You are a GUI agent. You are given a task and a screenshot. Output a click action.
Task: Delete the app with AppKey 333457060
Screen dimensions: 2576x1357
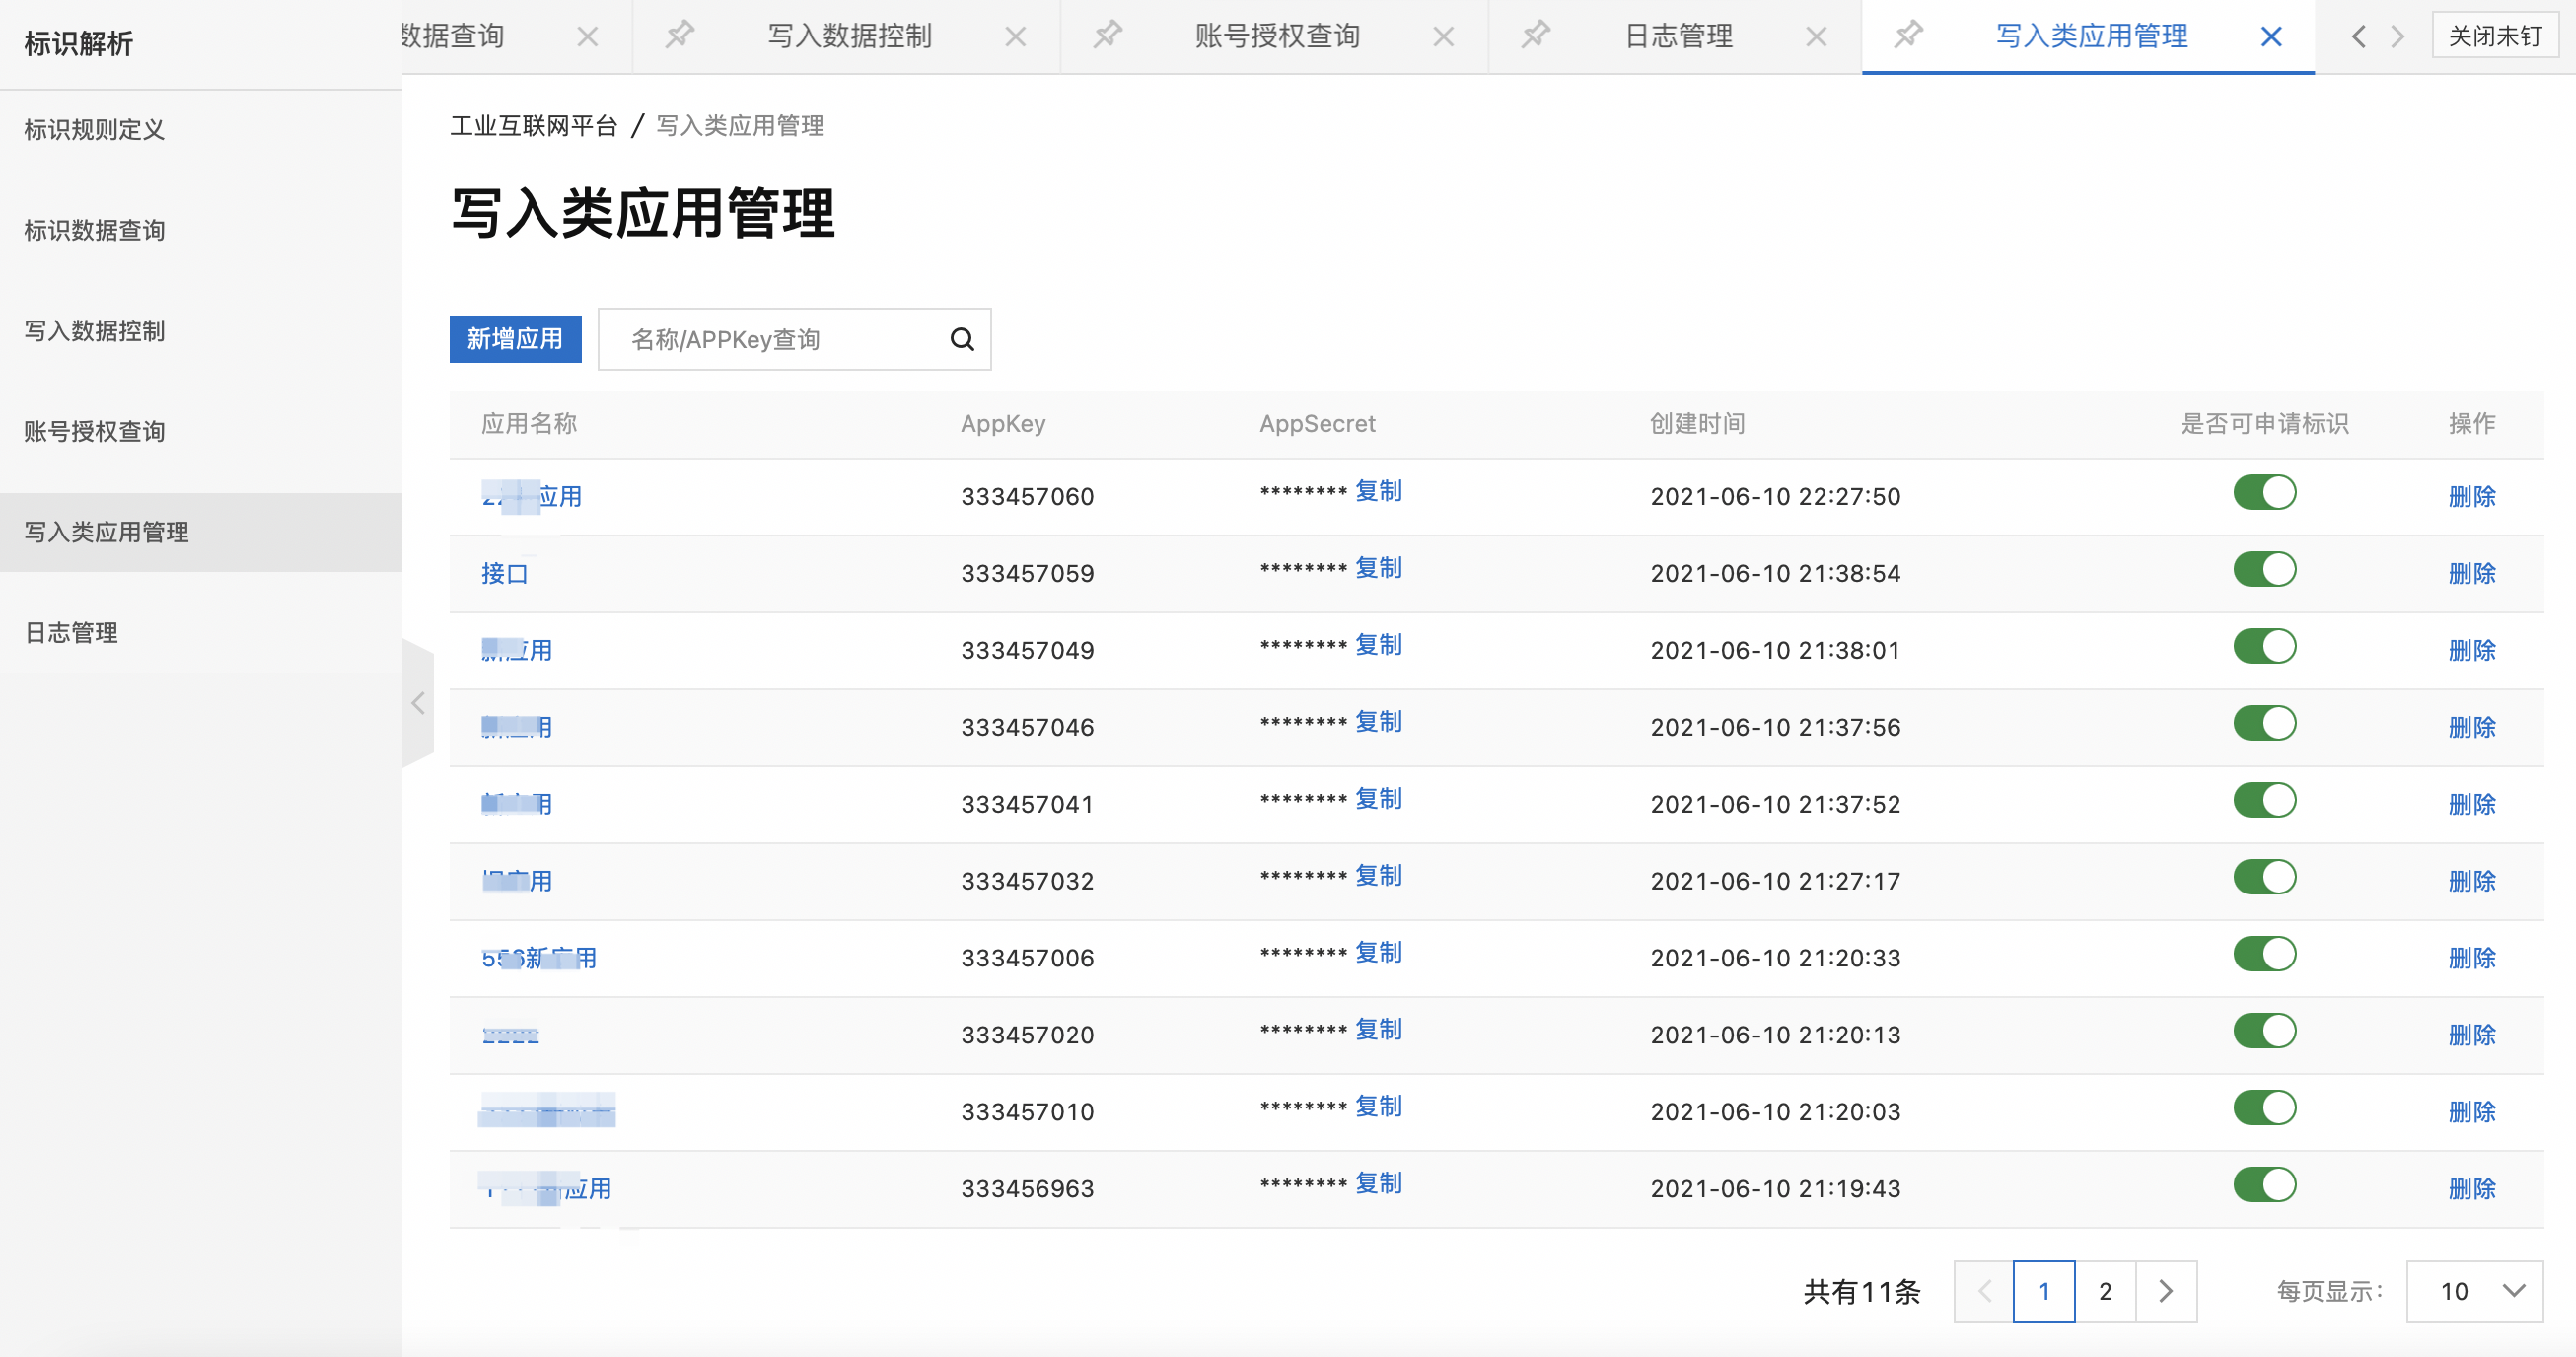pyautogui.click(x=2472, y=496)
